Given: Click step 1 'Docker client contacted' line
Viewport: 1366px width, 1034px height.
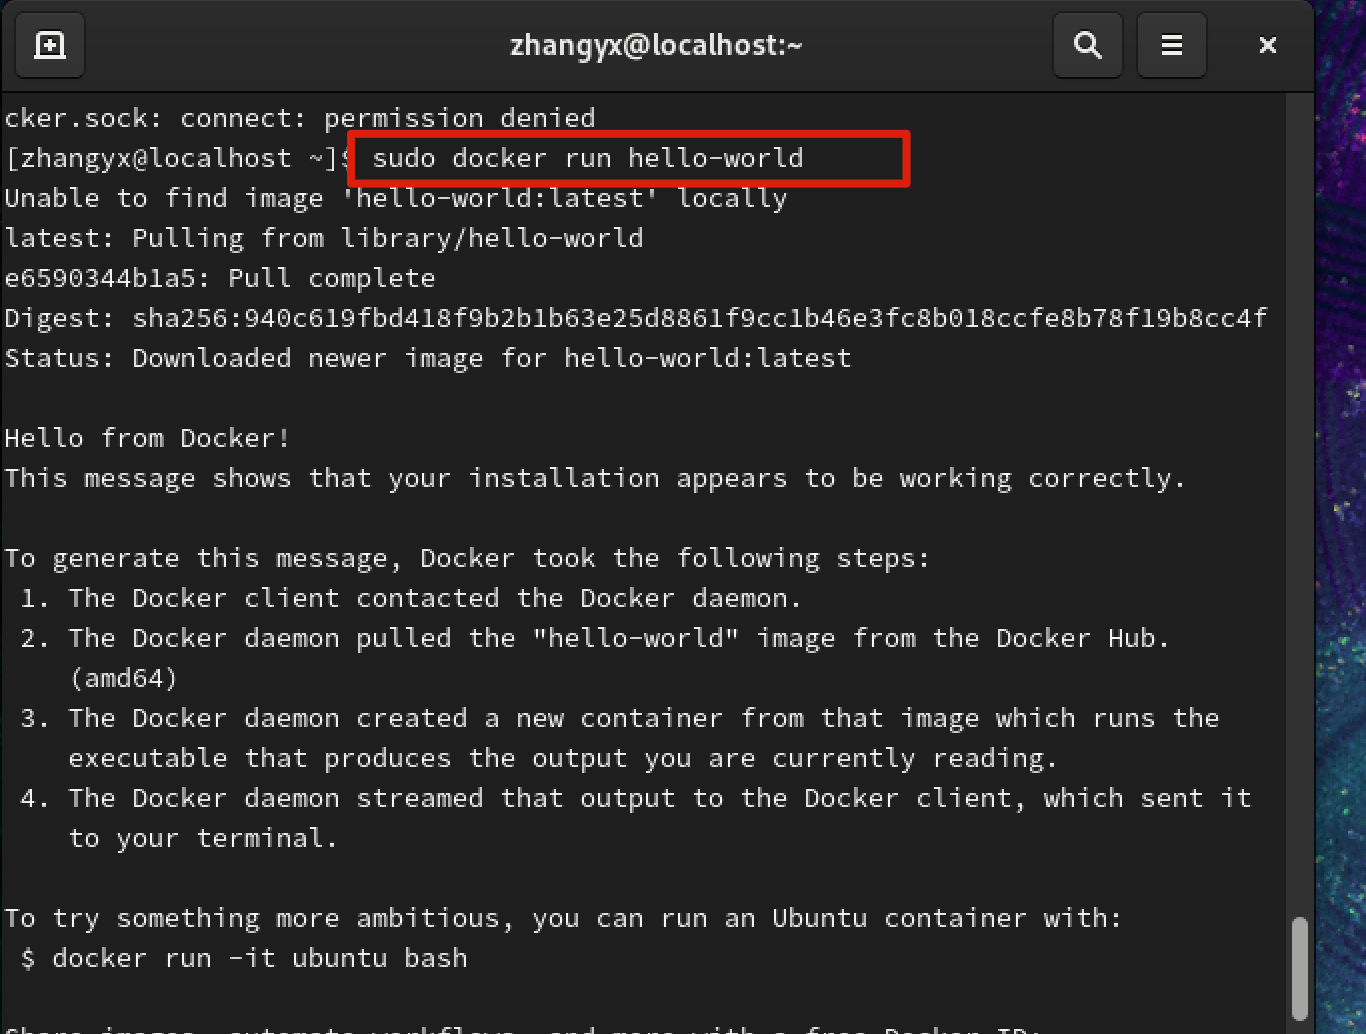Looking at the screenshot, I should pyautogui.click(x=411, y=598).
